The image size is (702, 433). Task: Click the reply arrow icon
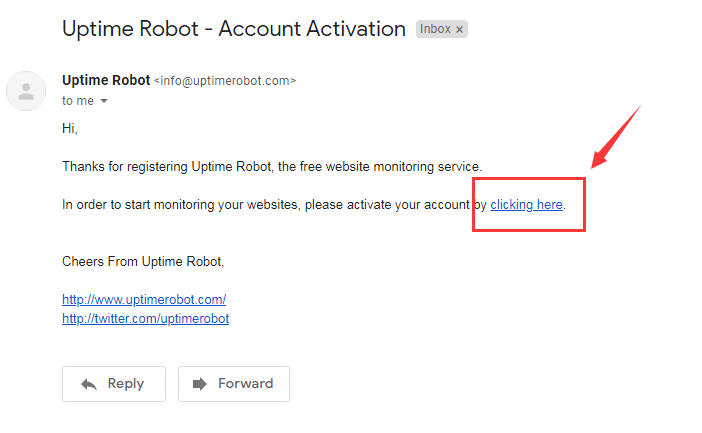89,384
